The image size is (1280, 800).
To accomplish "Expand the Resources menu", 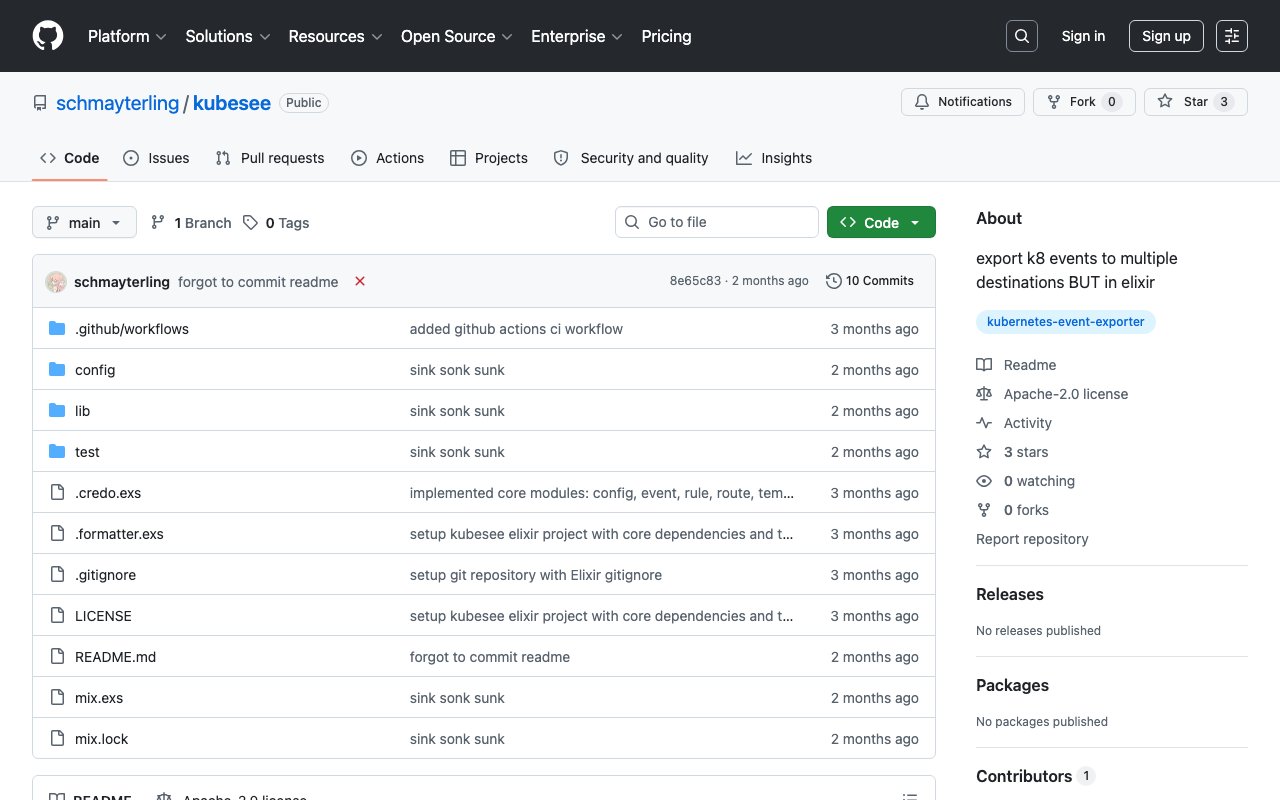I will (x=336, y=36).
